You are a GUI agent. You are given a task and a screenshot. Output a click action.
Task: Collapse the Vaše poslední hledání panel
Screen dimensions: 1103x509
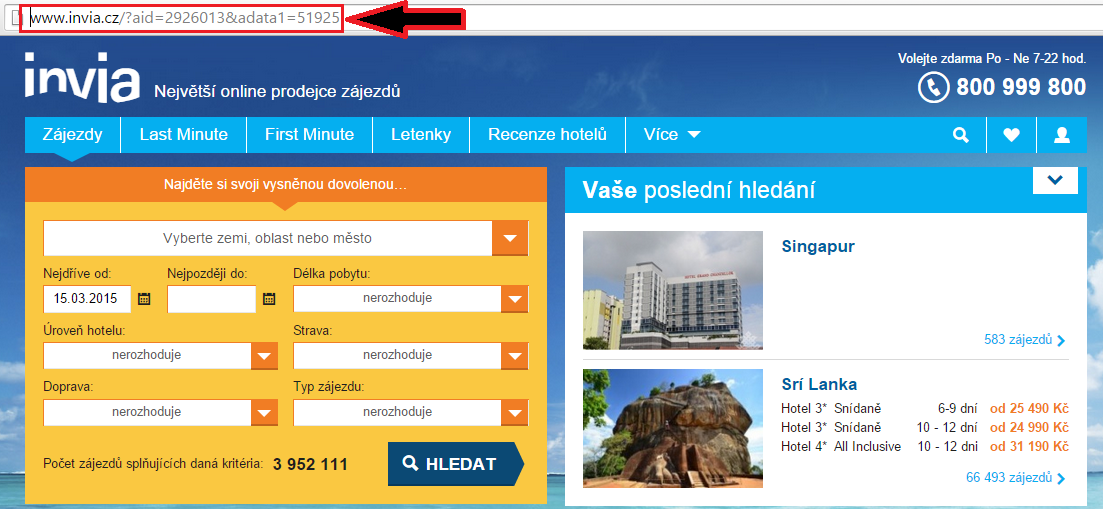(x=1055, y=181)
